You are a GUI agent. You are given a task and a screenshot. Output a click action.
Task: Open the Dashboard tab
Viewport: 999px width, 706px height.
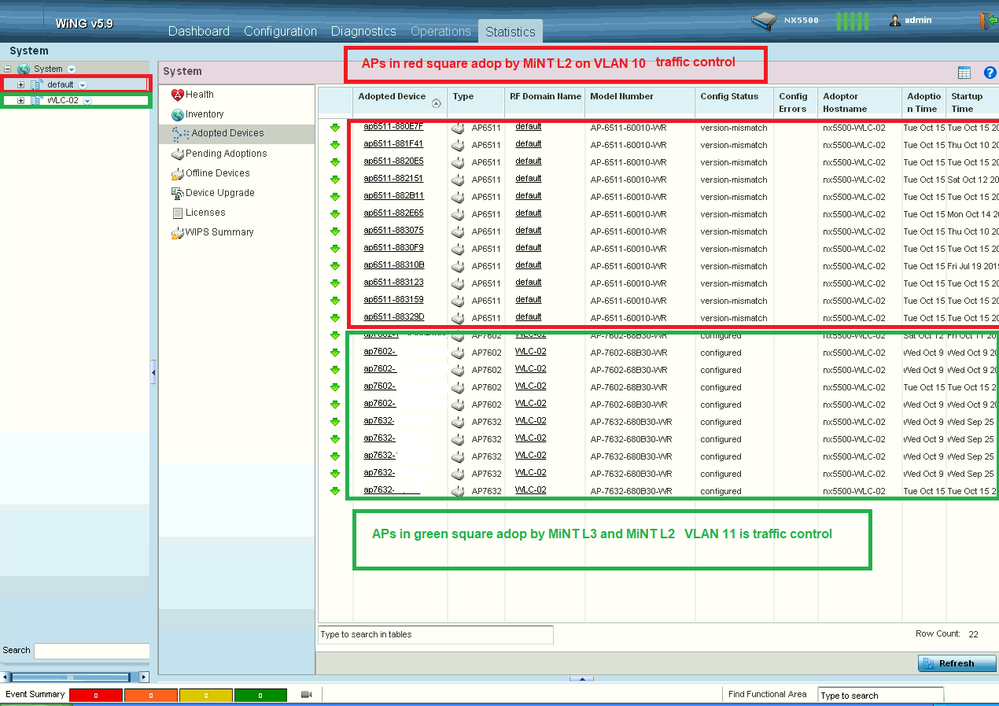(x=198, y=31)
